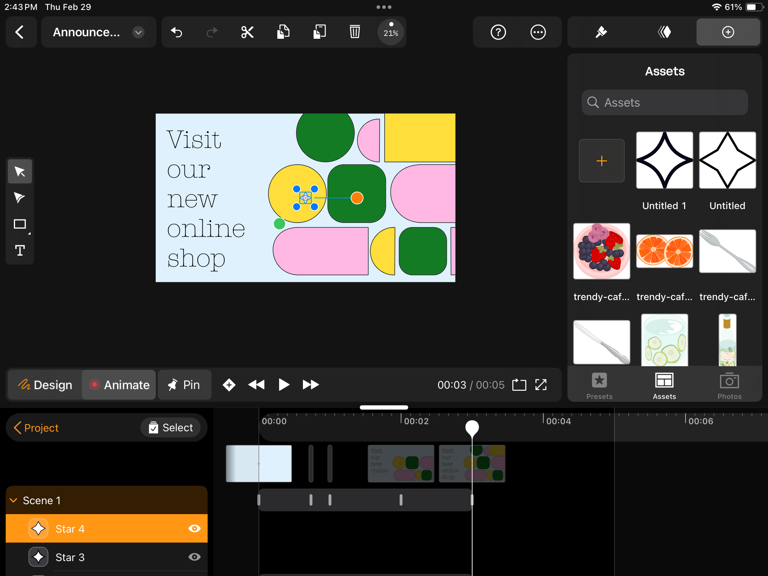Screen dimensions: 768x576
Task: Click the 00:02 mark on the ruler
Action: (416, 421)
